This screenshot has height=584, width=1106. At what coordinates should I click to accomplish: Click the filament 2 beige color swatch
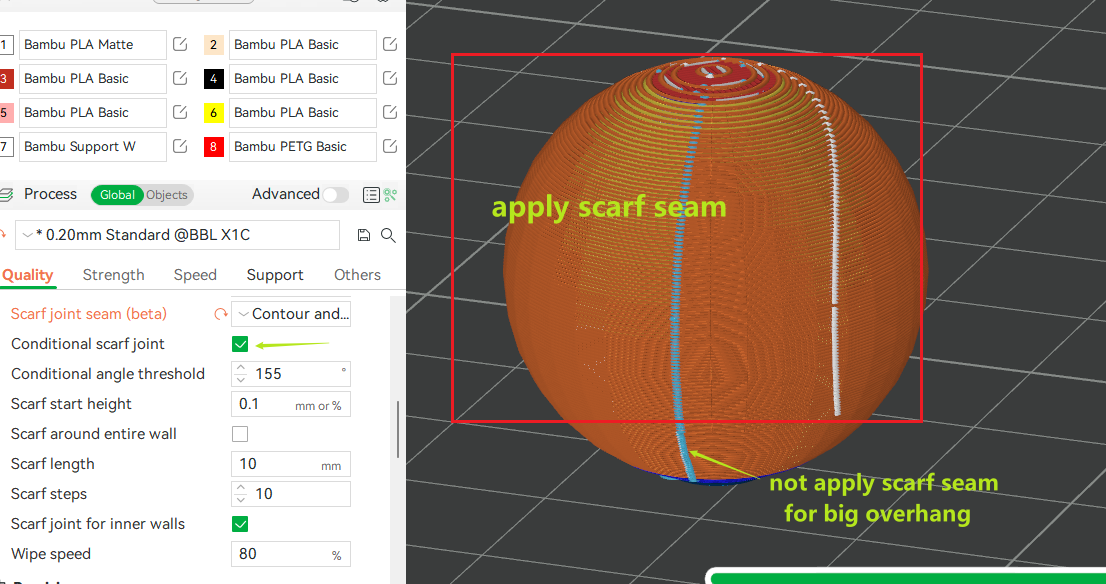214,44
